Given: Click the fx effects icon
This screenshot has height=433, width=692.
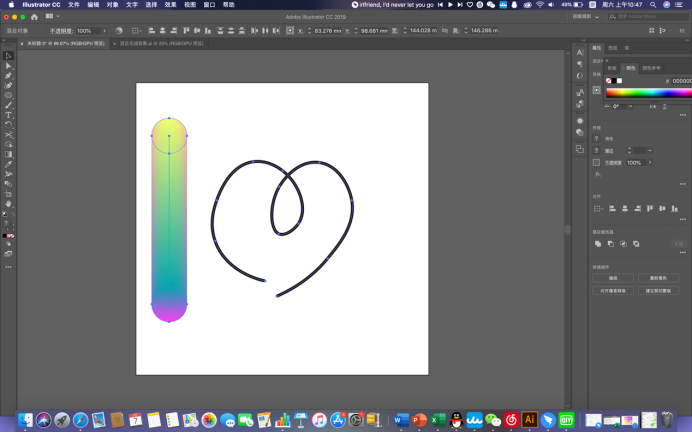Looking at the screenshot, I should click(x=598, y=174).
